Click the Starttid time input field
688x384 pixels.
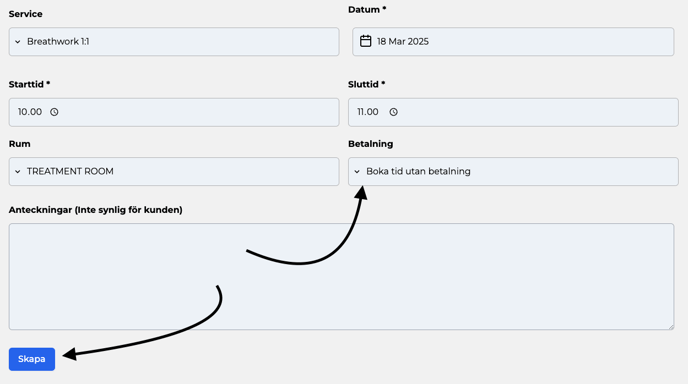click(x=174, y=112)
